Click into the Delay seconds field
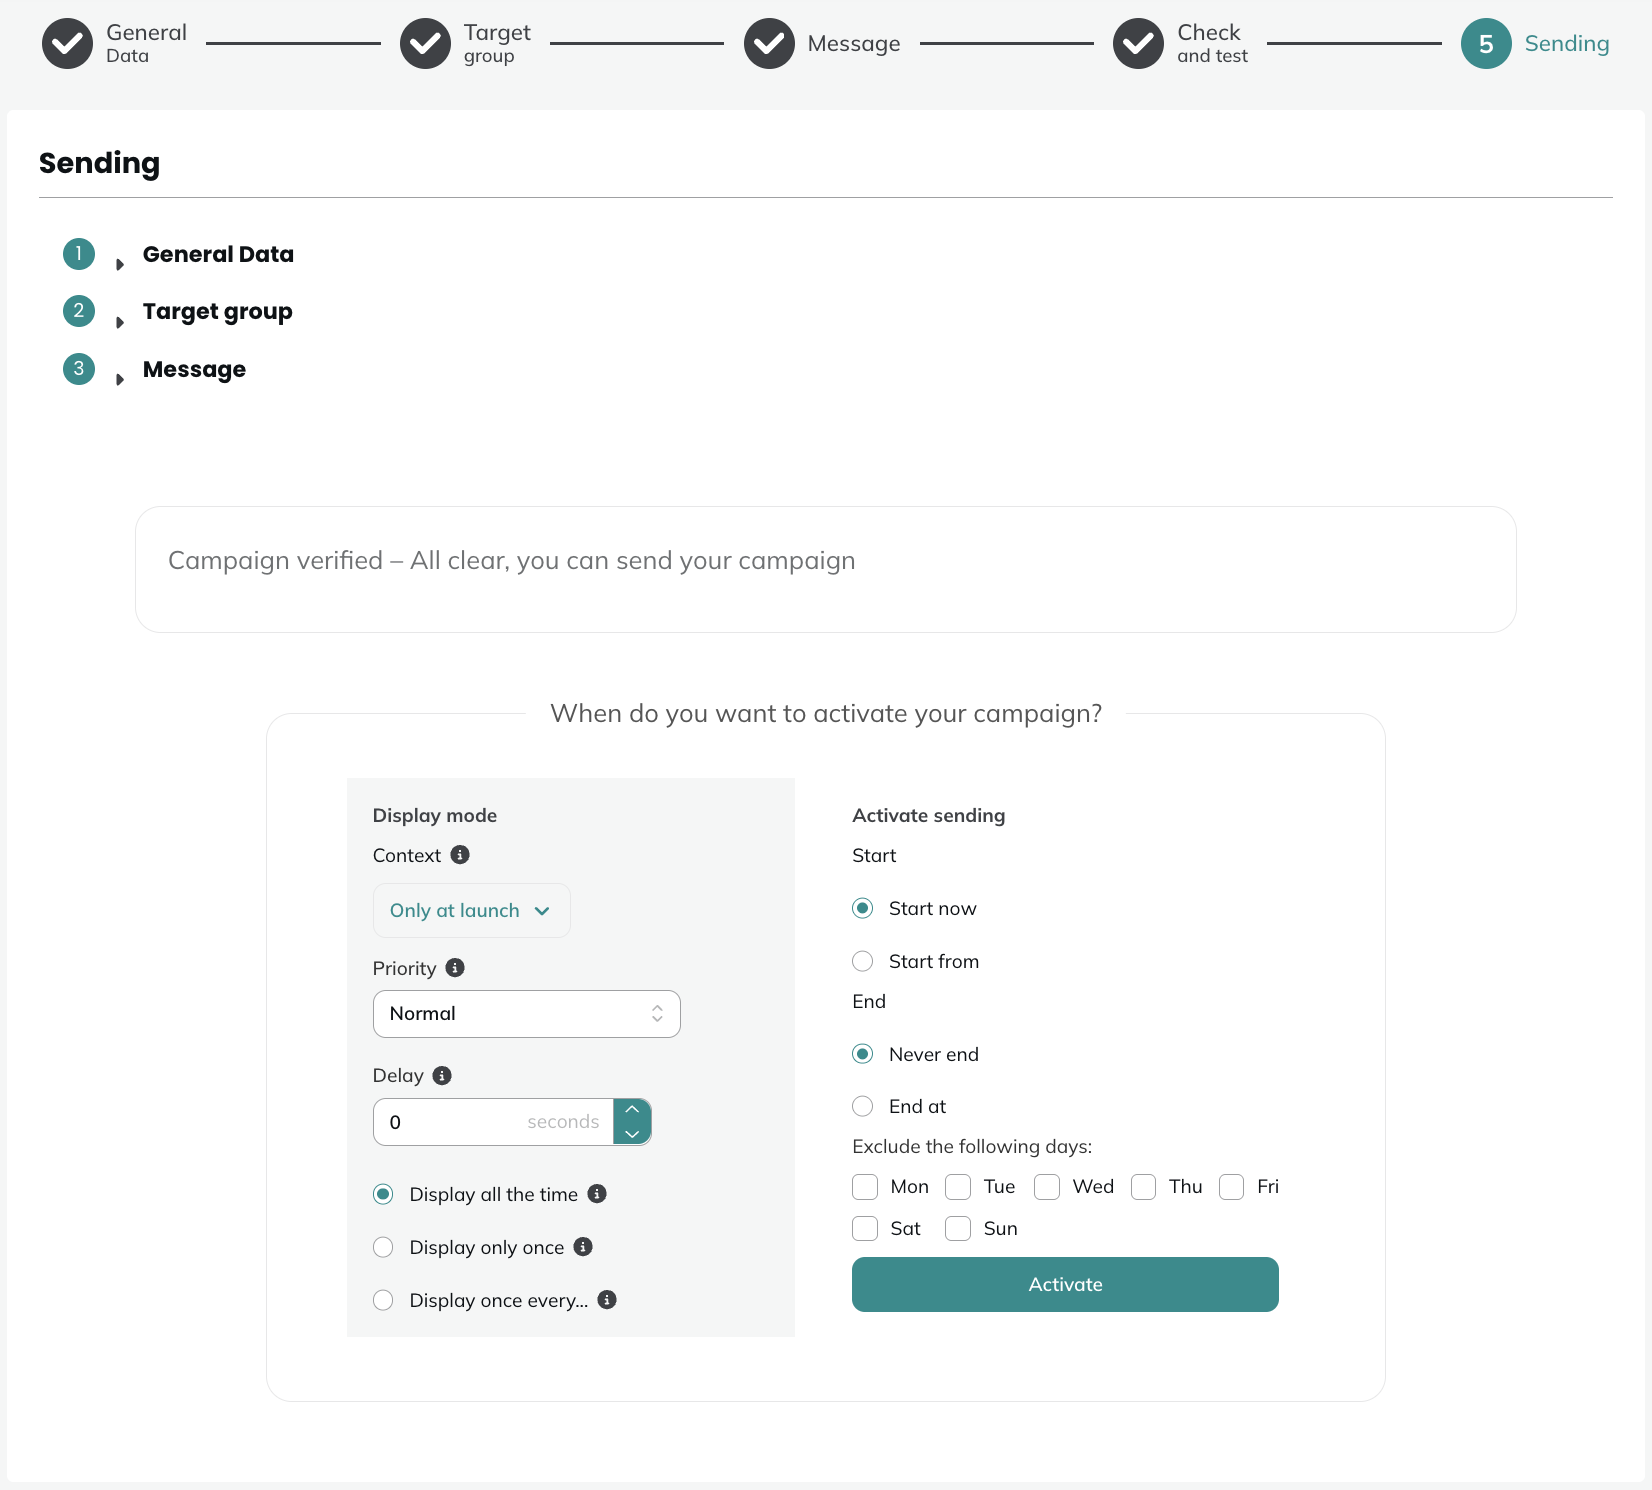Viewport: 1652px width, 1490px height. [493, 1122]
